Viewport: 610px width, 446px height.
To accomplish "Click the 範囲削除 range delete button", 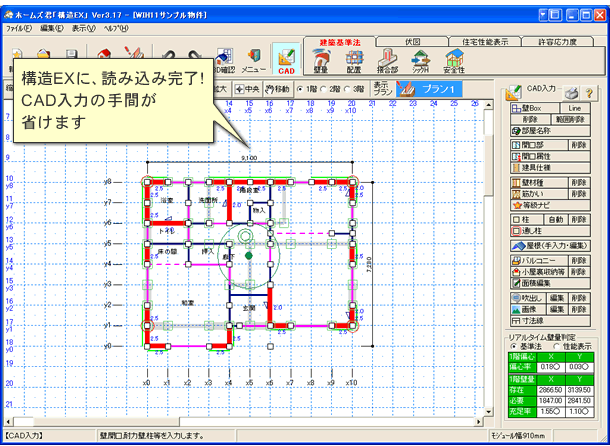I will pos(571,119).
